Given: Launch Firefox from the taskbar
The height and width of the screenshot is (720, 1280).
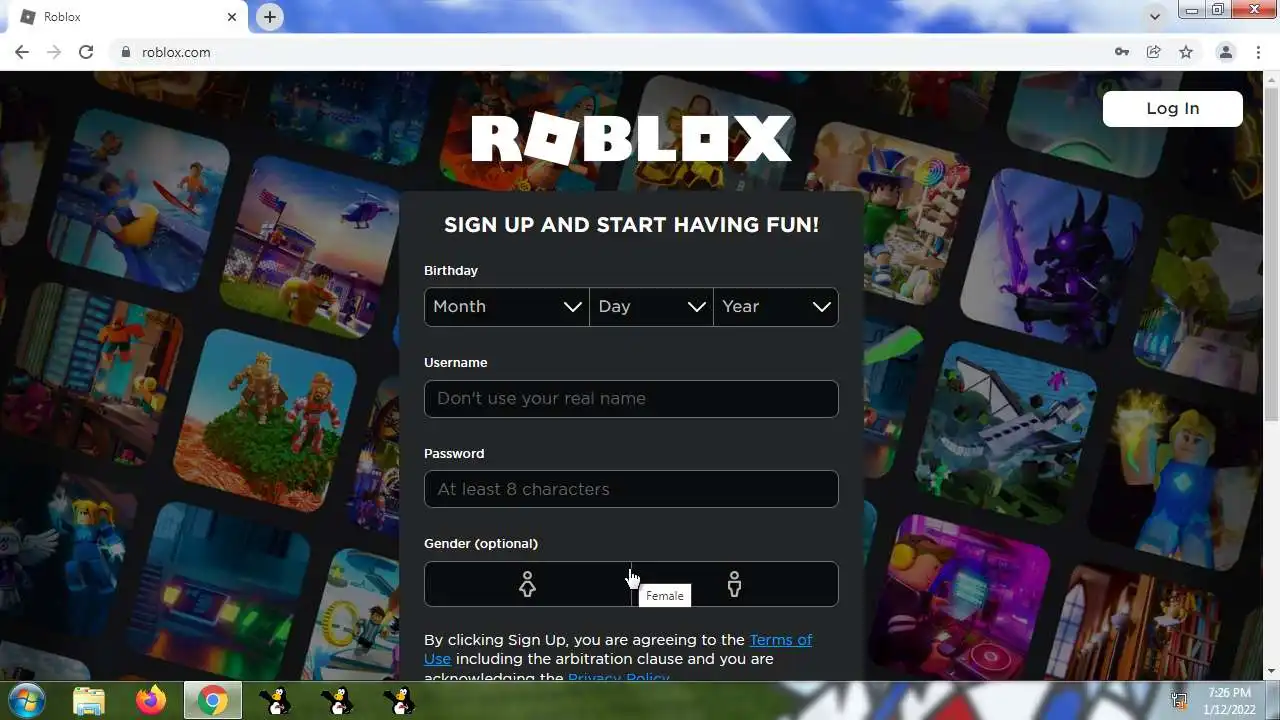Looking at the screenshot, I should [151, 701].
